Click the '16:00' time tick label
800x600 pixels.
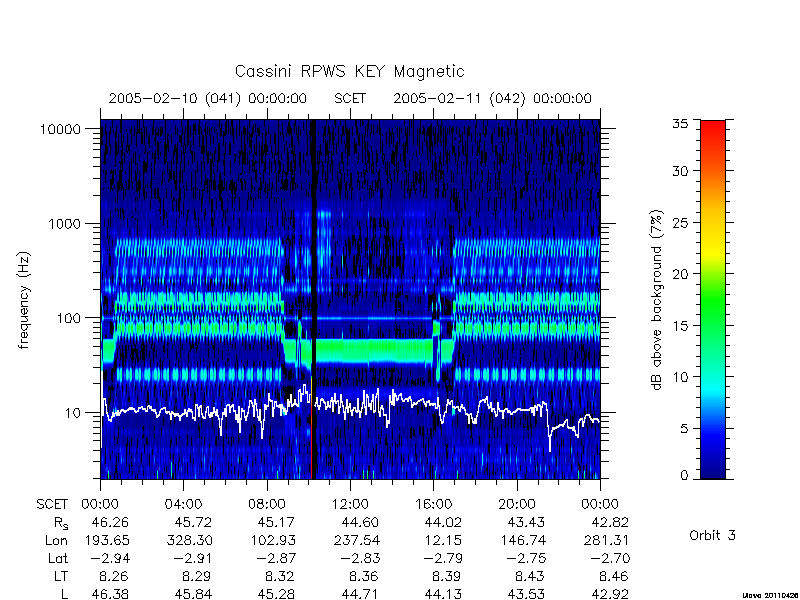tap(433, 505)
